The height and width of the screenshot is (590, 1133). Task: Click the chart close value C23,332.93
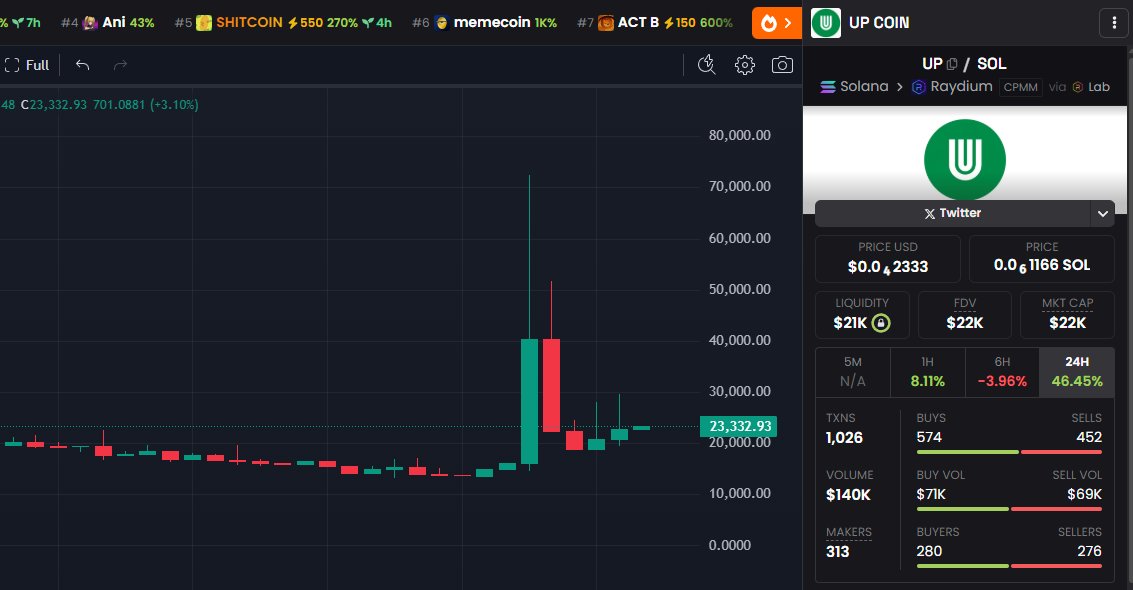54,105
